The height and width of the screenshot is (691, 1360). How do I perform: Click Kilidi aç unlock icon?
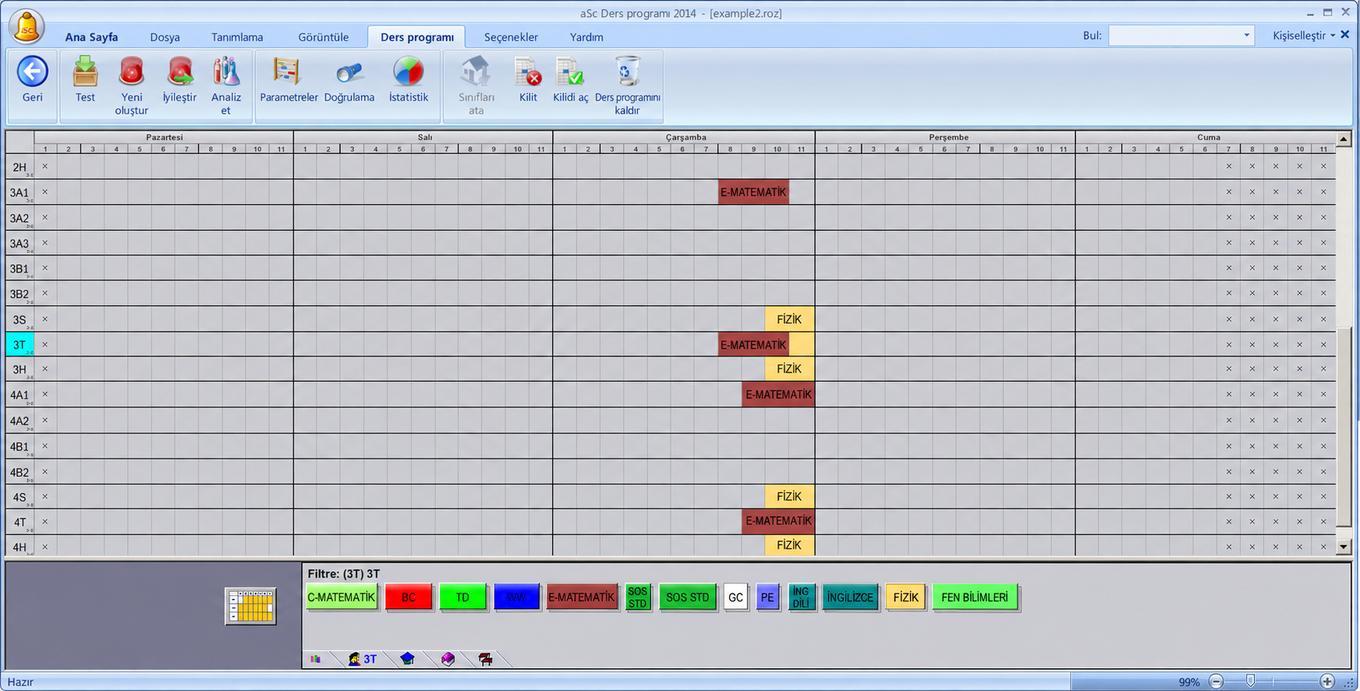(570, 72)
